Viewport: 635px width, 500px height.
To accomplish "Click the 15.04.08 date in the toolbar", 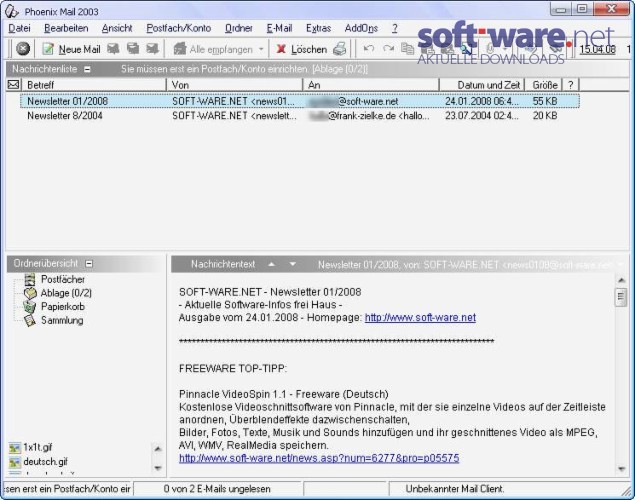I will (597, 49).
